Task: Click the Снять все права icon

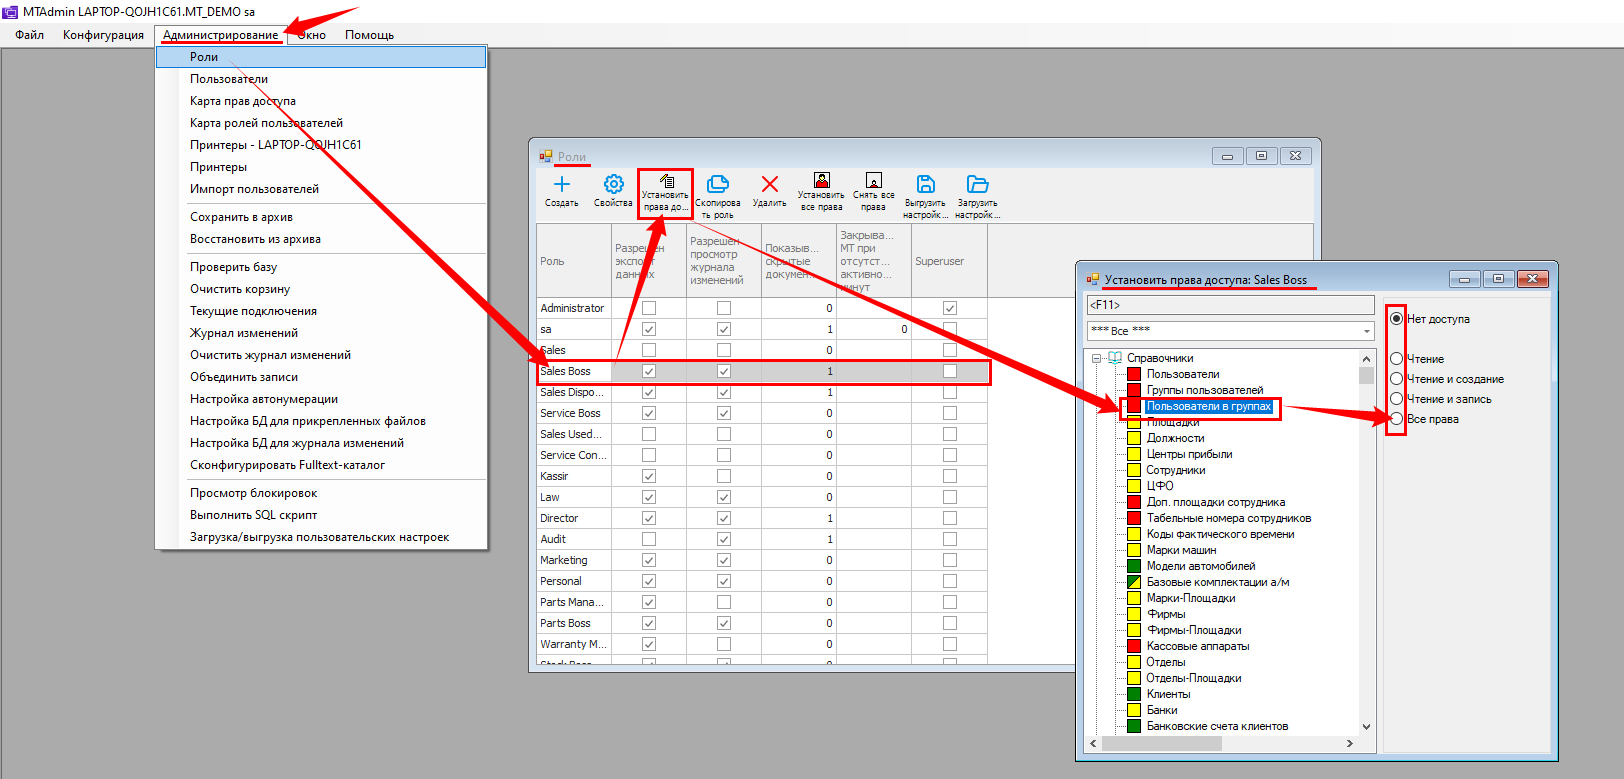Action: tap(873, 181)
